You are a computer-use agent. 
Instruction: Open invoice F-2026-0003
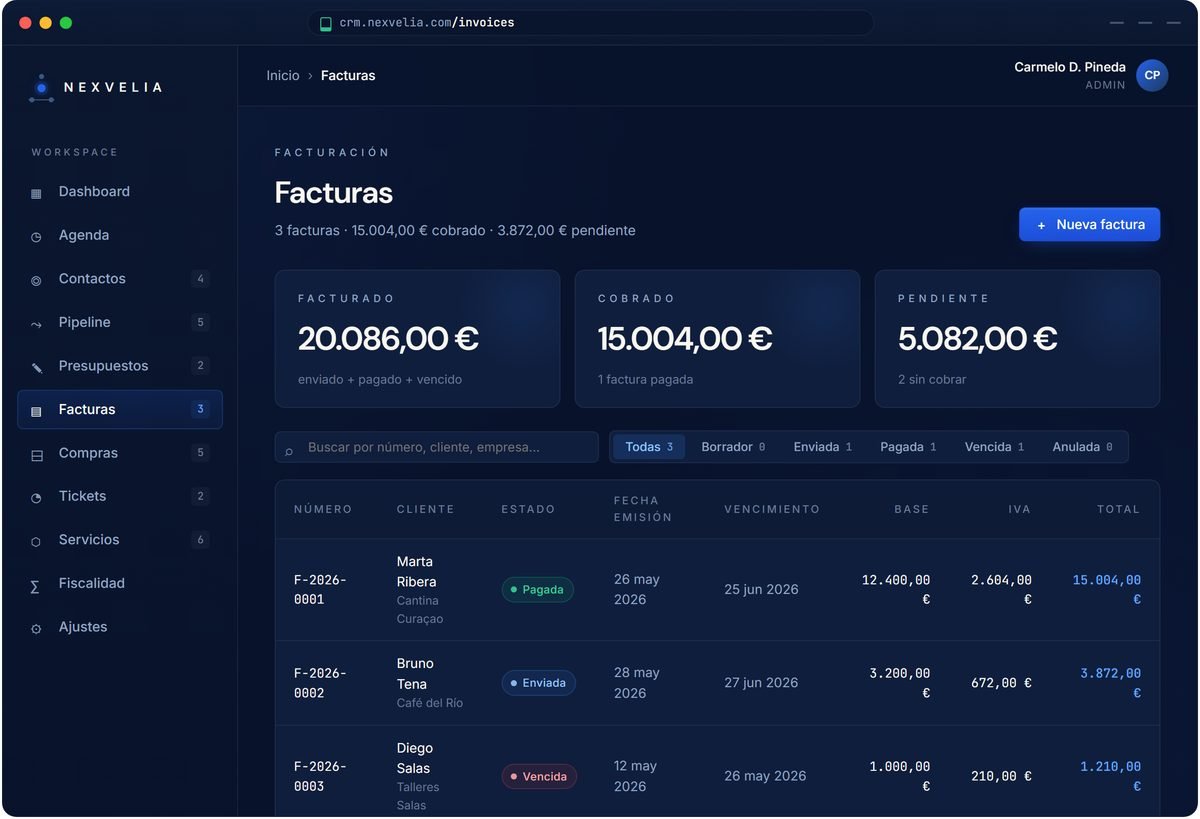click(x=320, y=776)
